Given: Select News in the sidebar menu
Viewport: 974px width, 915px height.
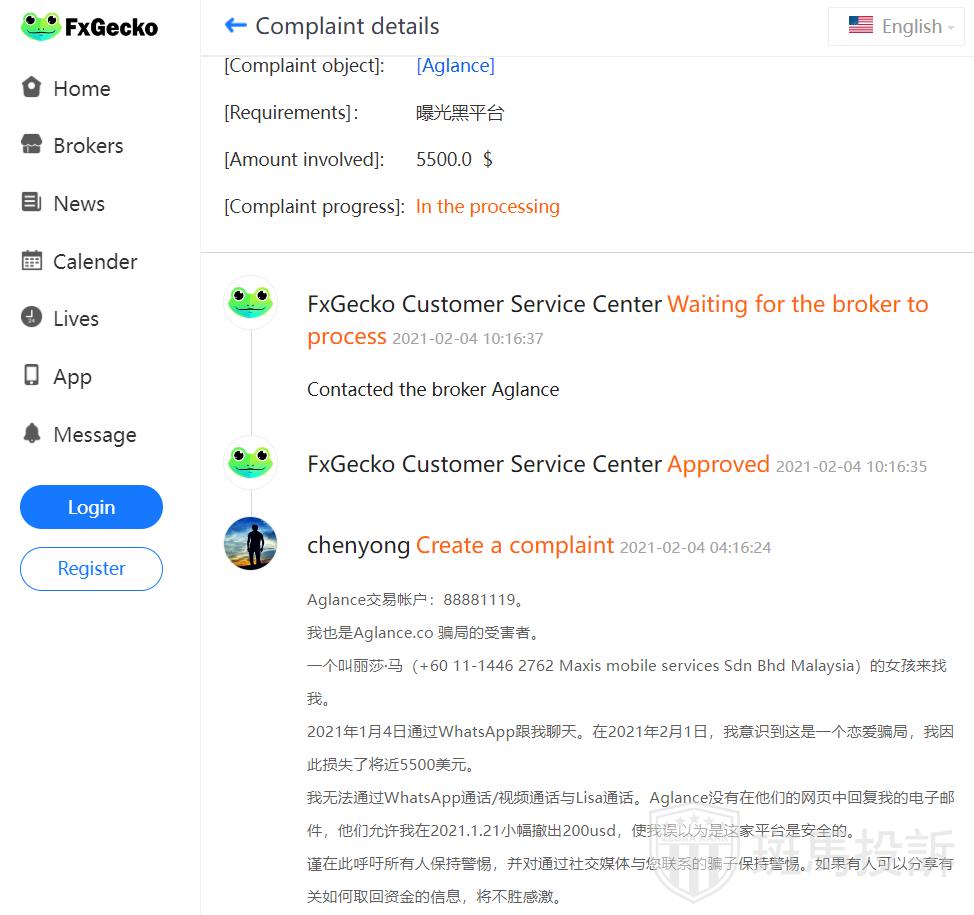Looking at the screenshot, I should [x=79, y=204].
